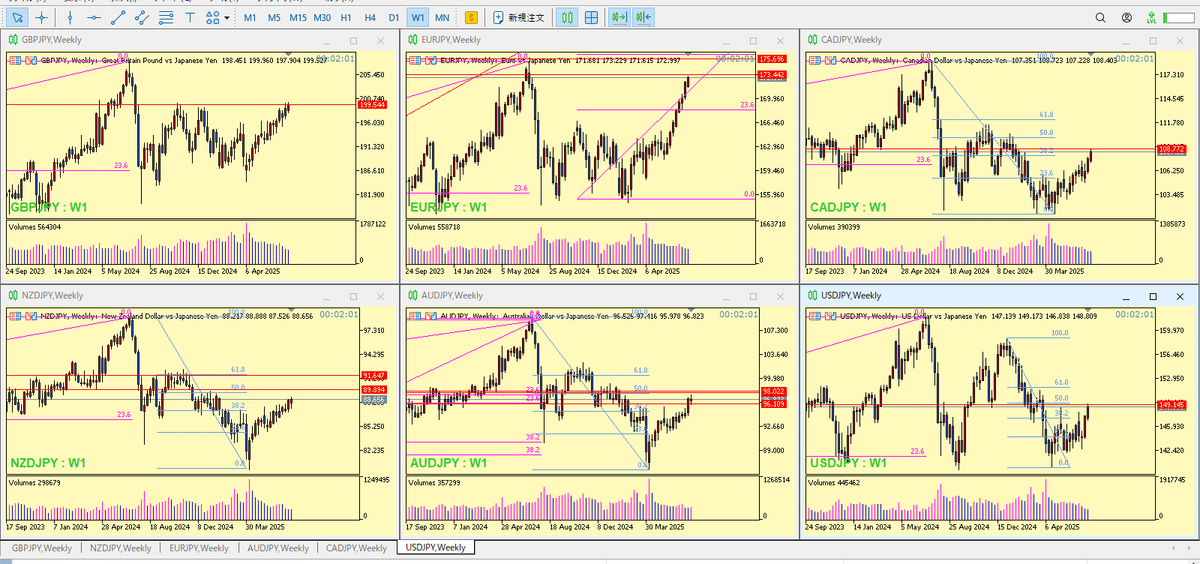Click GBPJPY window title candlestick icon
Image resolution: width=1200 pixels, height=564 pixels.
pos(13,39)
